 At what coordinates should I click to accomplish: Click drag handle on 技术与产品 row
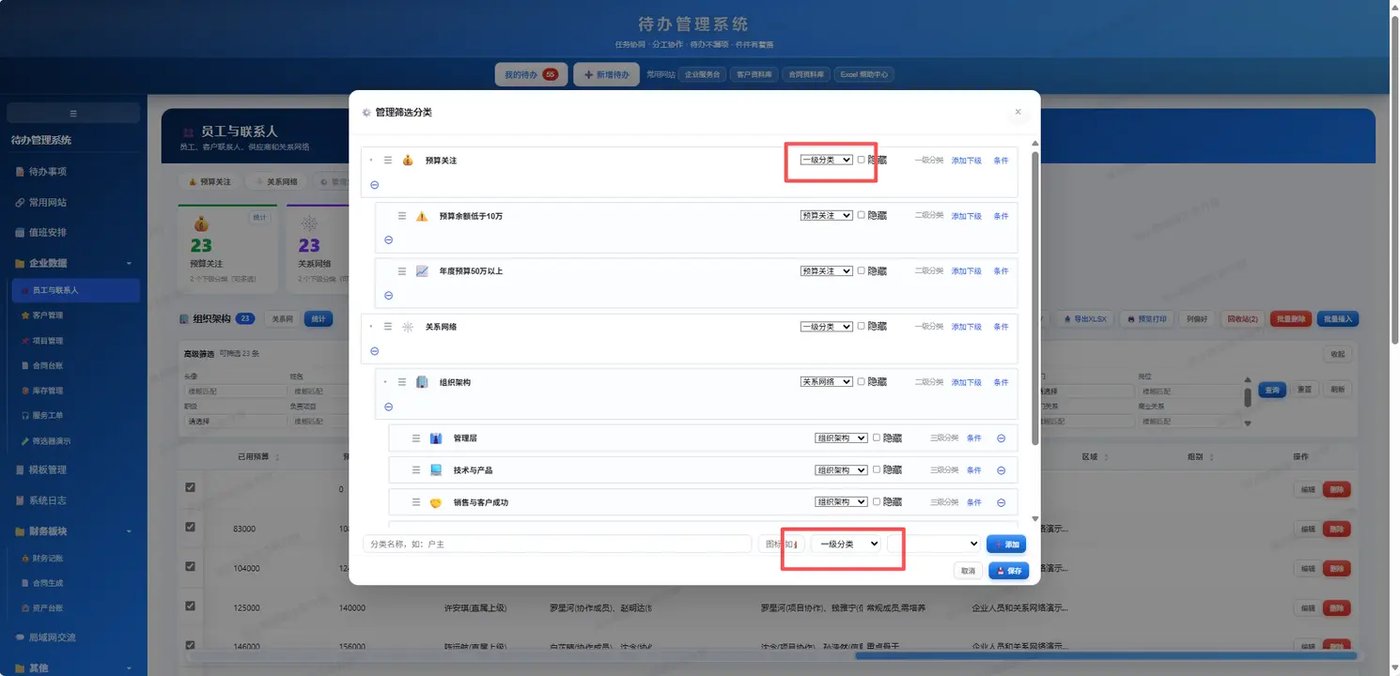pyautogui.click(x=416, y=470)
